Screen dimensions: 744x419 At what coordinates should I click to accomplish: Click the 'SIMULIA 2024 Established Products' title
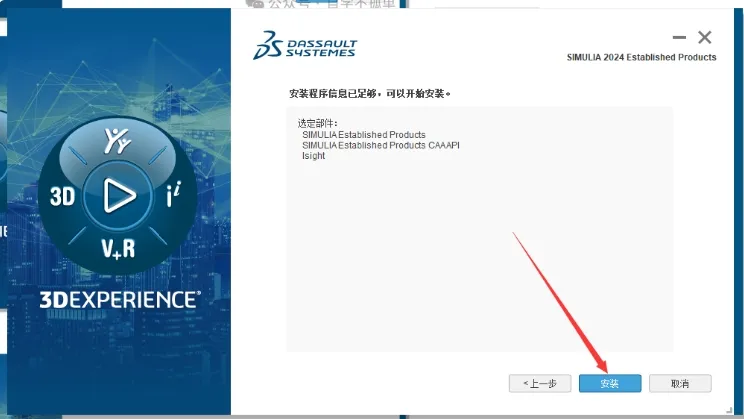pos(642,57)
